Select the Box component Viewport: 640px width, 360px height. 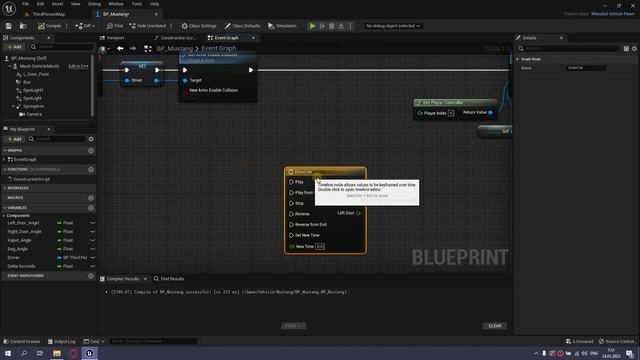(x=27, y=82)
